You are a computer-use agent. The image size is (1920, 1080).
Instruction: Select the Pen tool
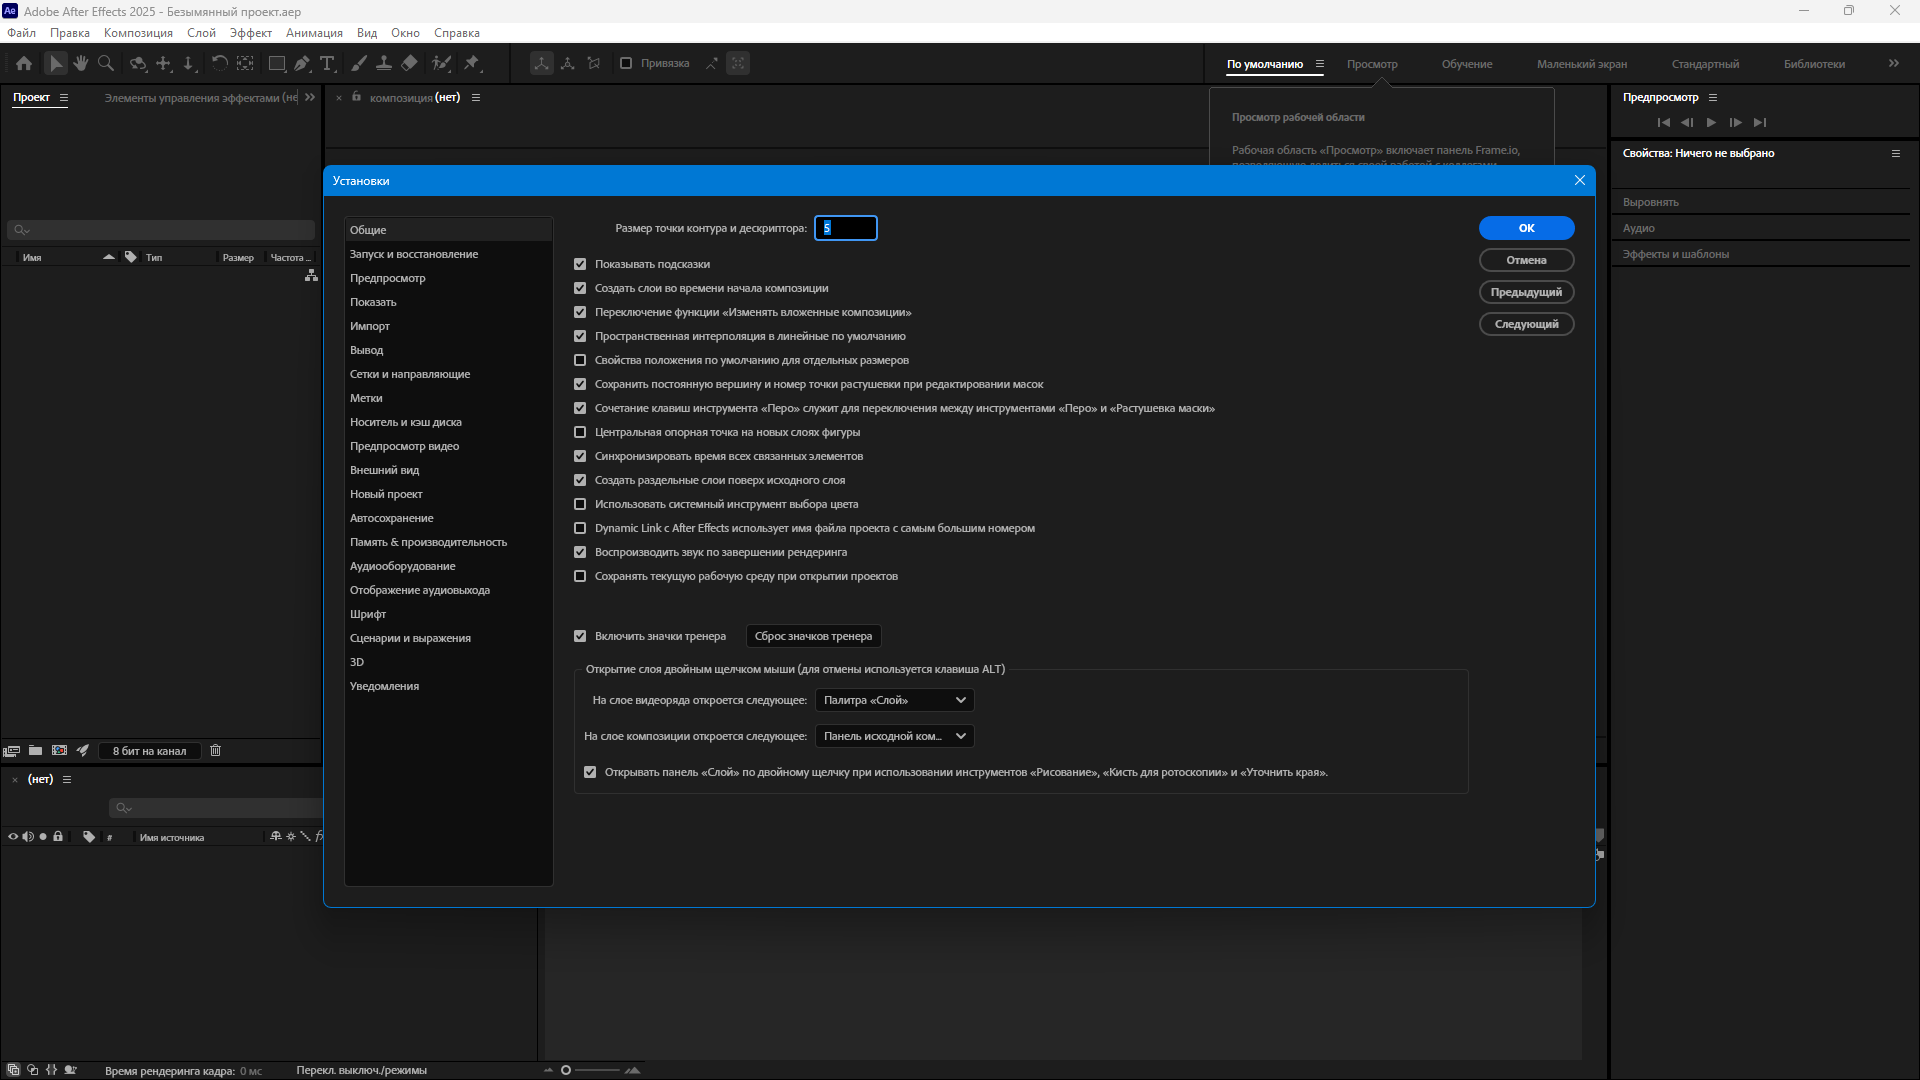(302, 63)
